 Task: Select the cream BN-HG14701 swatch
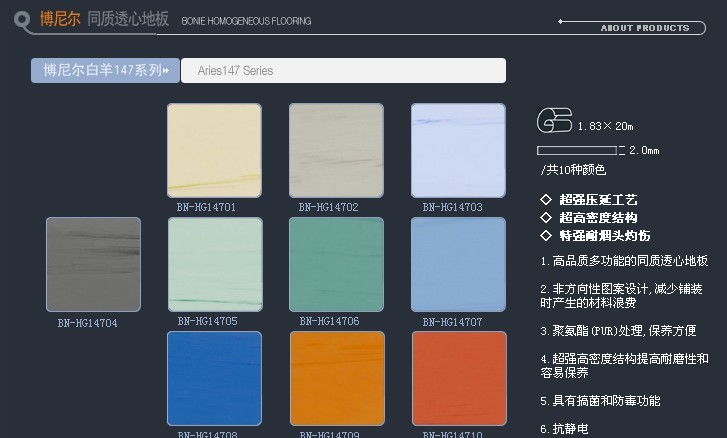214,151
